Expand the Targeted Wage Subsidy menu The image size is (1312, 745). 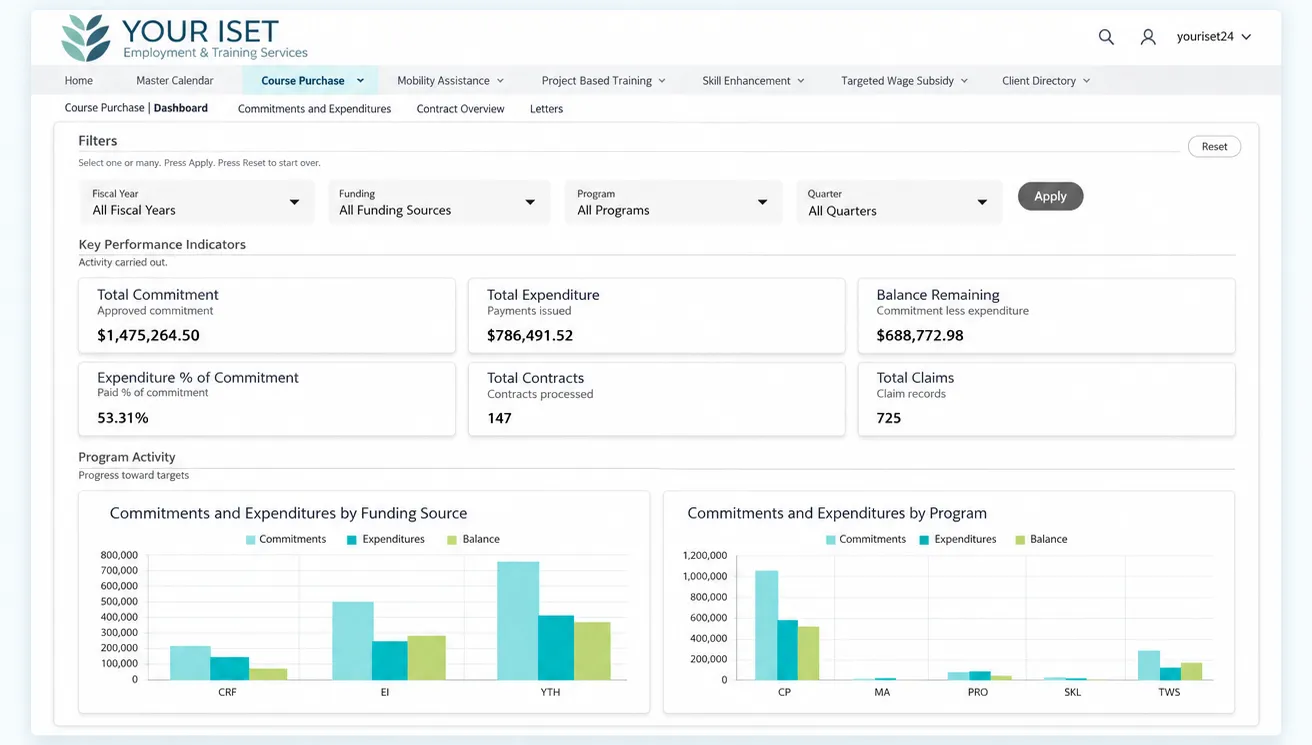point(904,81)
